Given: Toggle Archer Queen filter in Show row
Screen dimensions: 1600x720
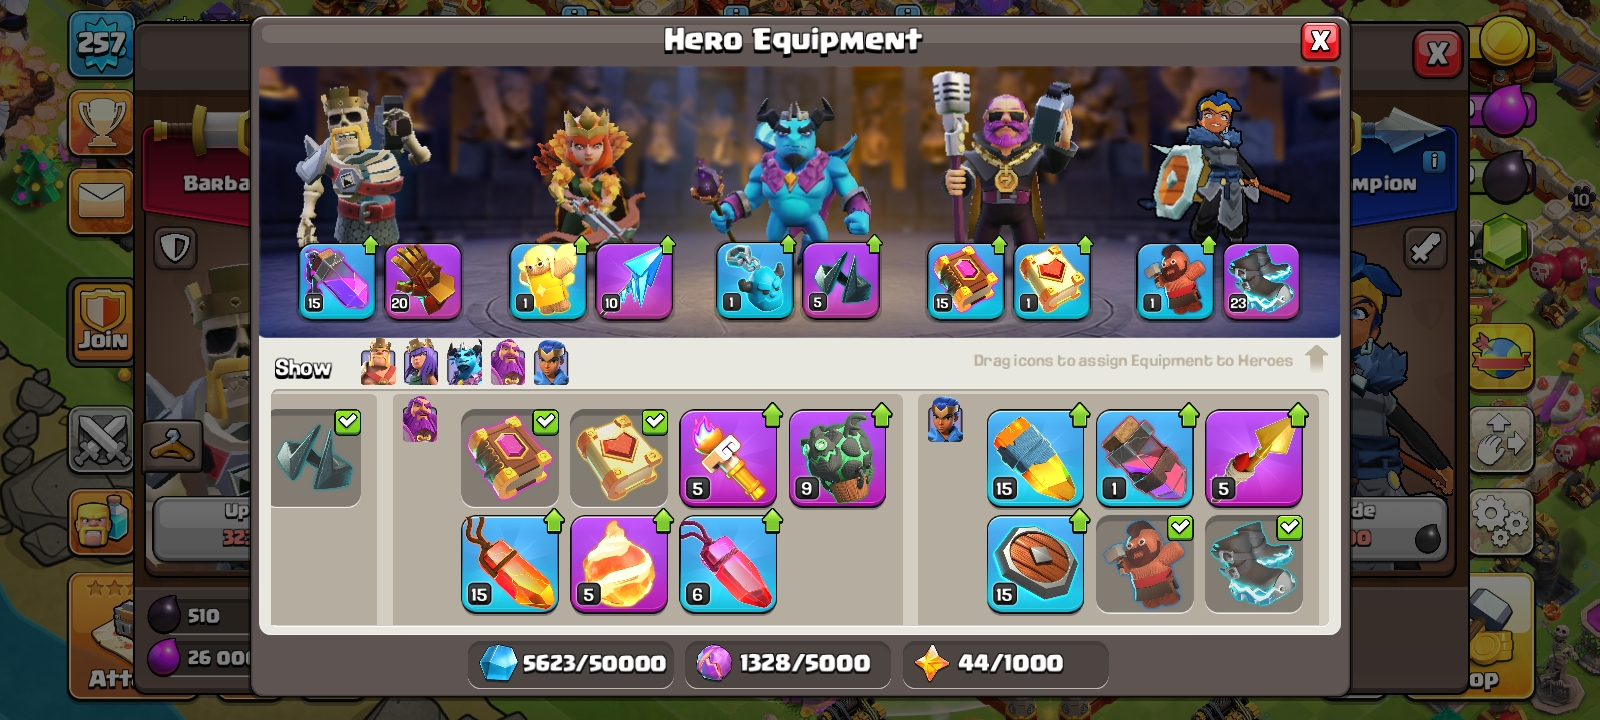Looking at the screenshot, I should [421, 363].
